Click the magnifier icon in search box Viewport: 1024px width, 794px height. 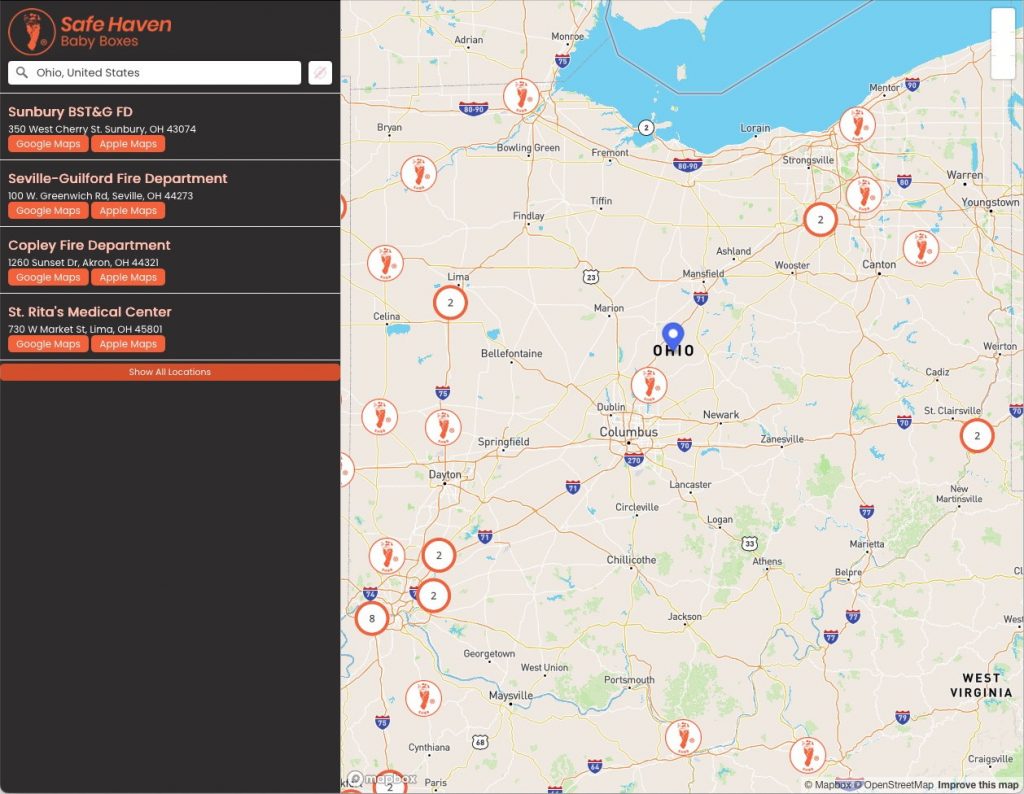[x=22, y=73]
